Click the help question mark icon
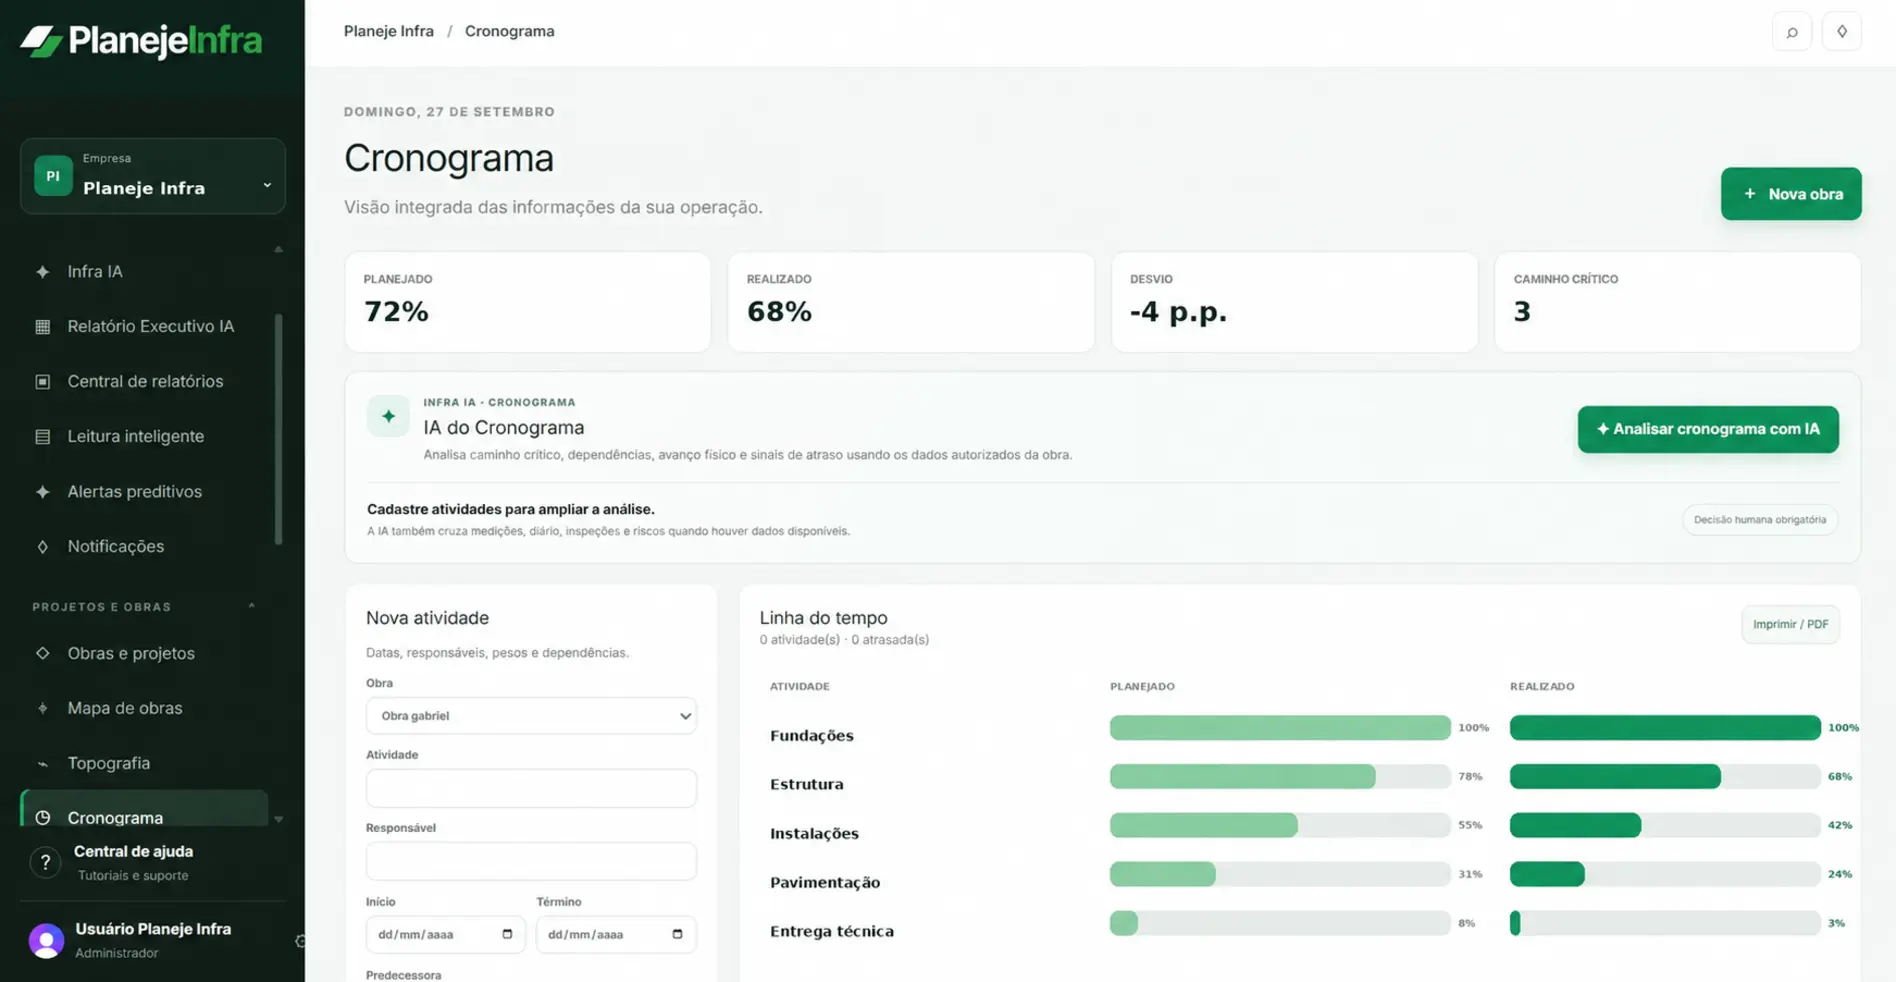The height and width of the screenshot is (982, 1896). [45, 862]
